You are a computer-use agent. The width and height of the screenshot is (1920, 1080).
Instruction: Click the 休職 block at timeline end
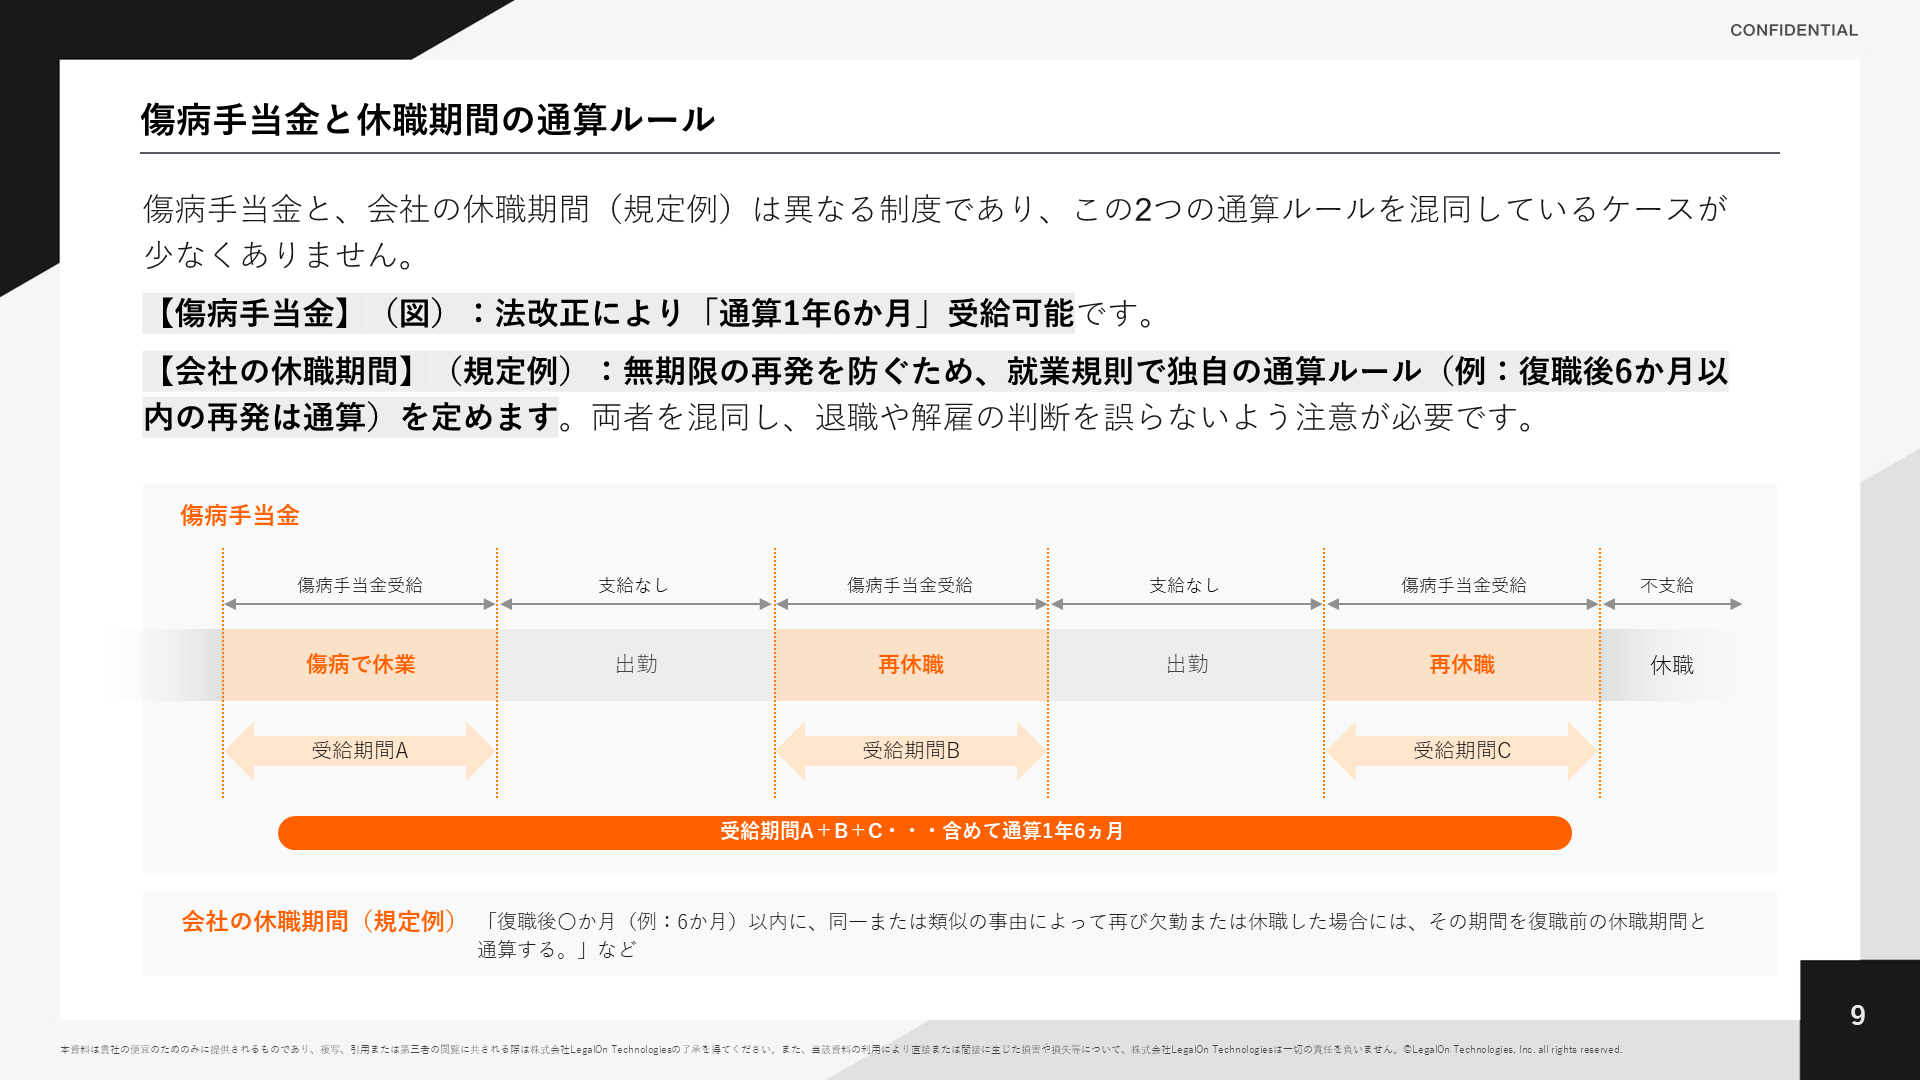(1671, 666)
